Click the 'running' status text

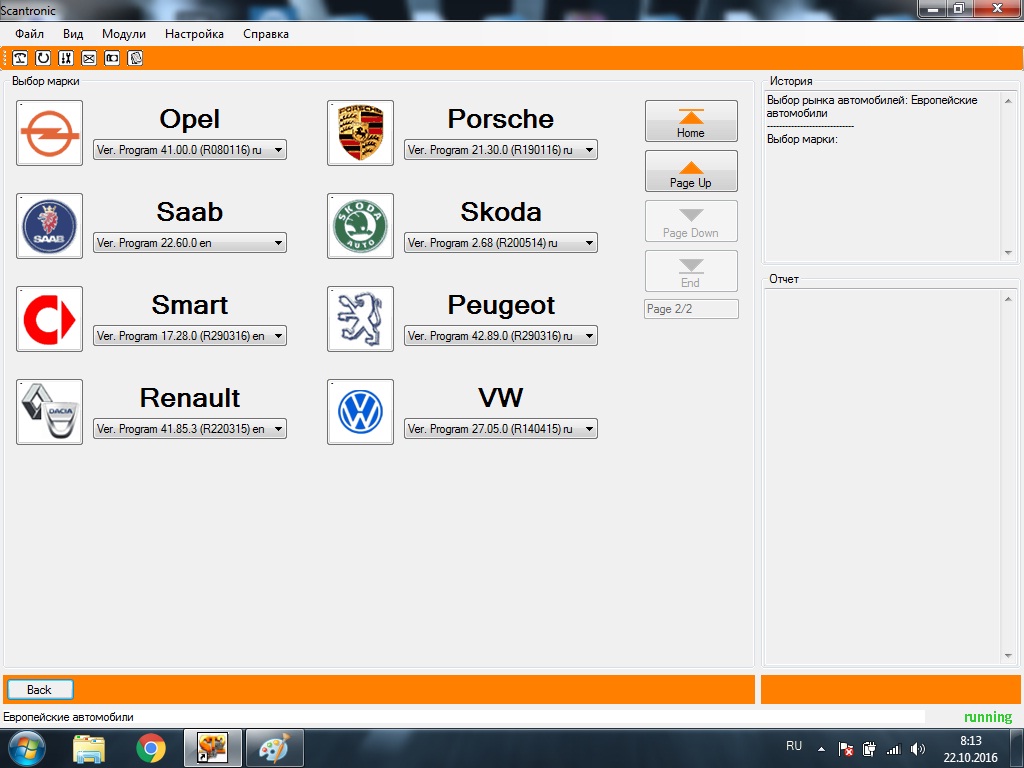[x=988, y=717]
